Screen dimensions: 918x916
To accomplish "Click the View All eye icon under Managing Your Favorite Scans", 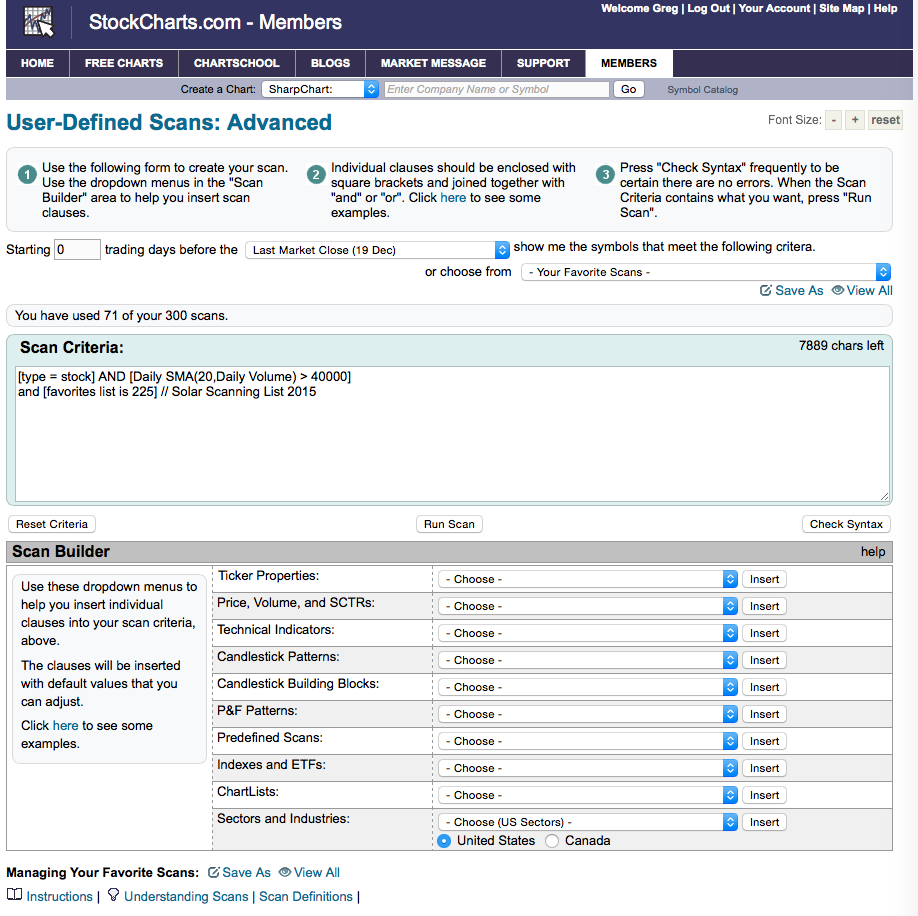I will click(285, 872).
